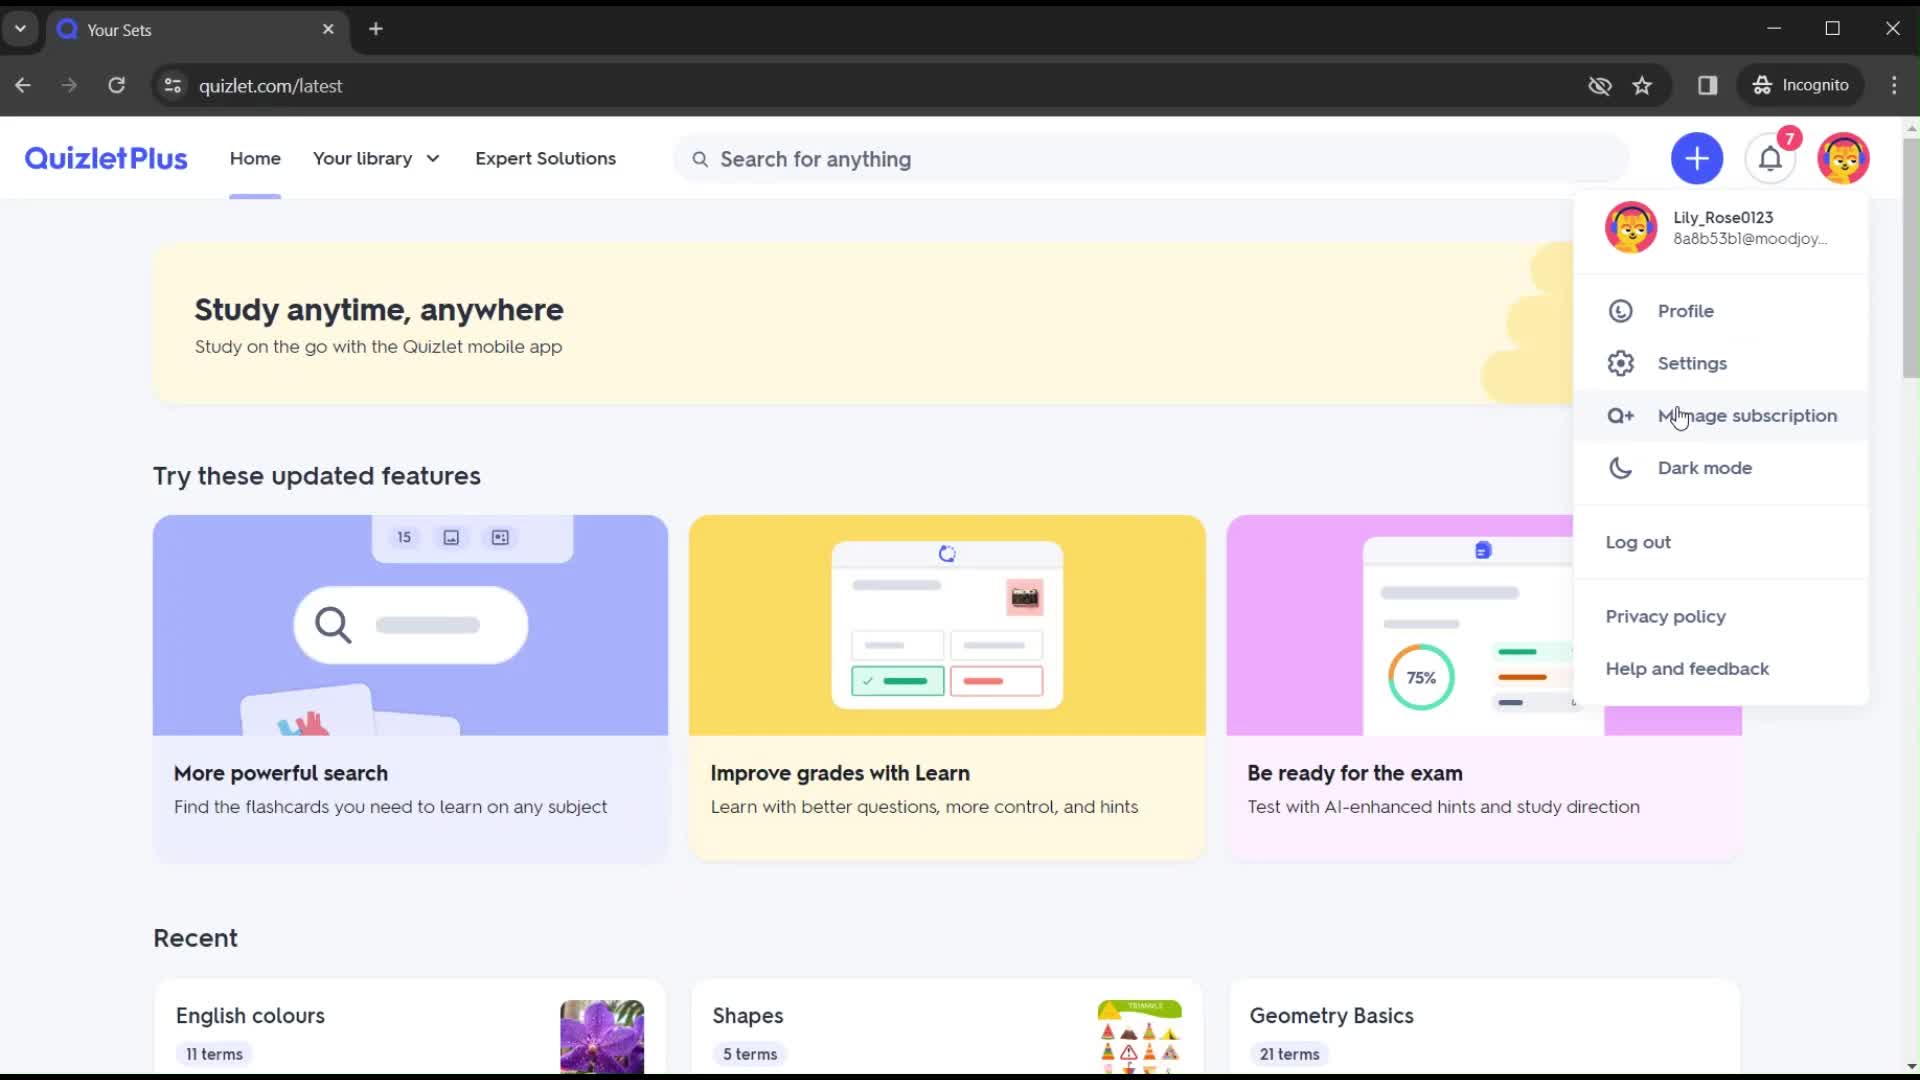Click the Q+ subscription icon
The width and height of the screenshot is (1920, 1080).
point(1620,416)
